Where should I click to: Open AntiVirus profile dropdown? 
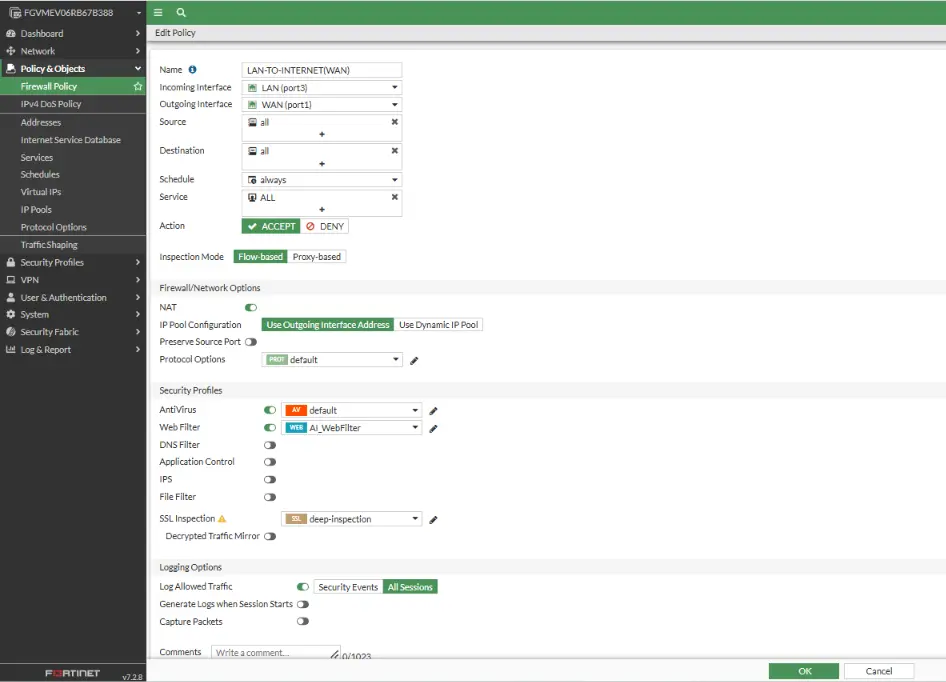click(351, 410)
